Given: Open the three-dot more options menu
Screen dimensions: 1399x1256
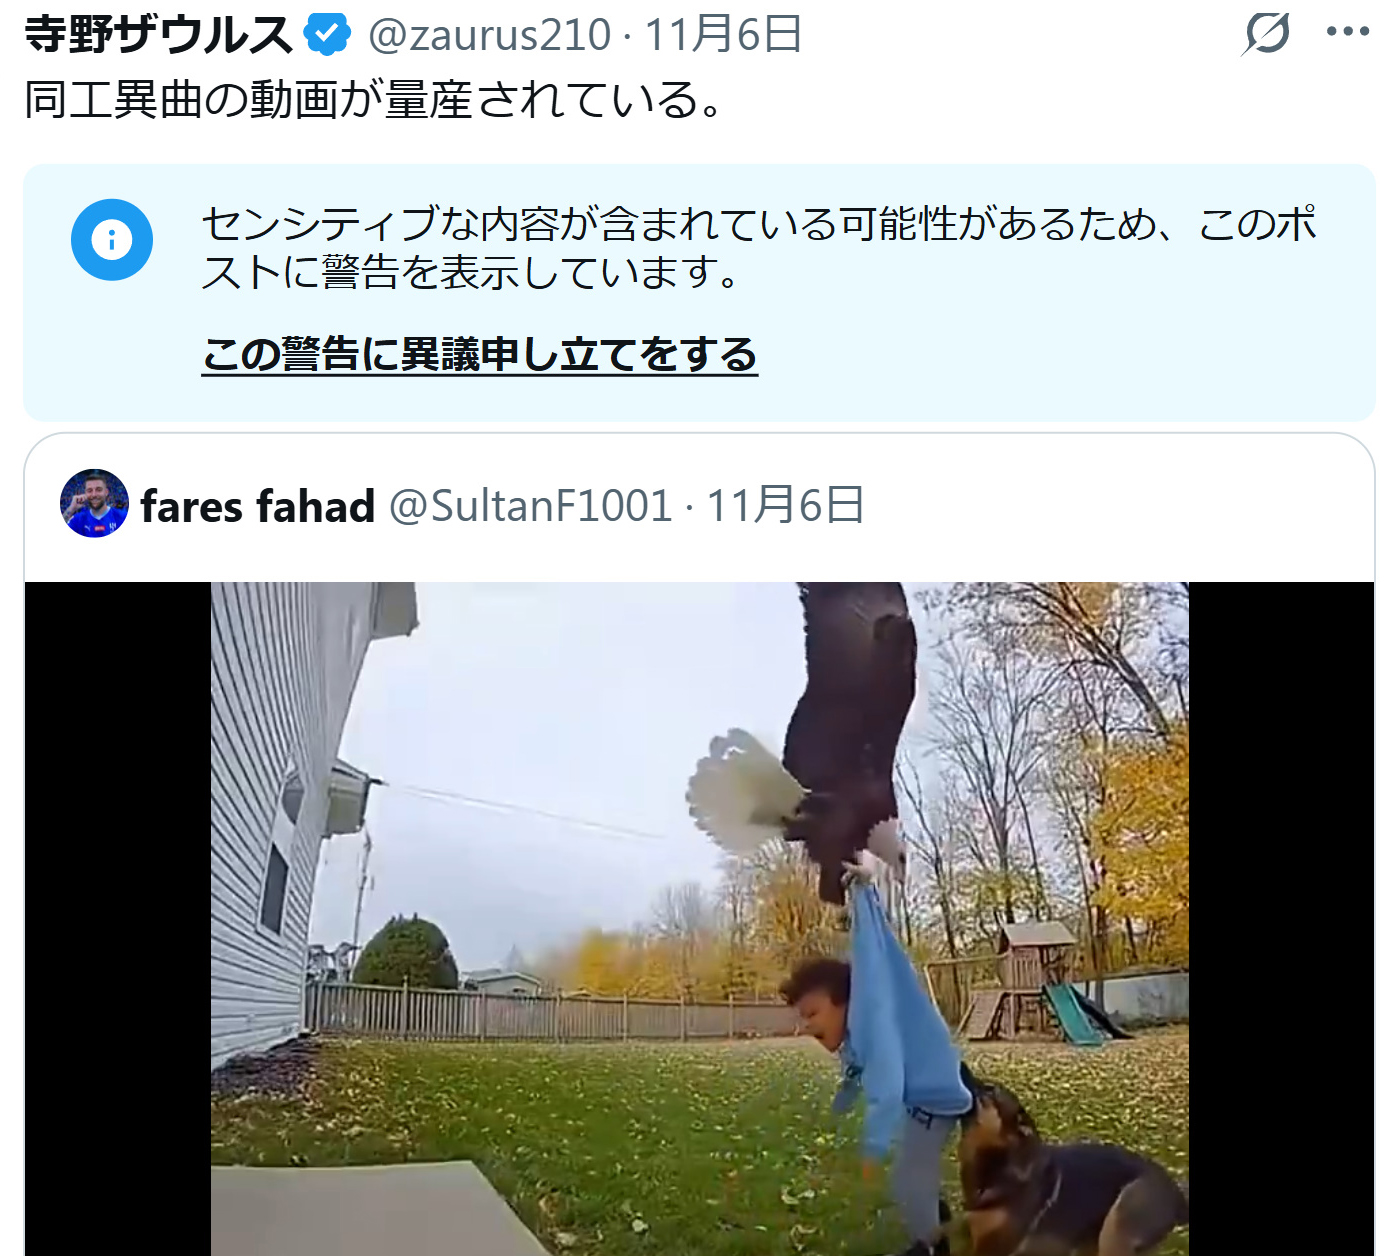Looking at the screenshot, I should [1347, 32].
